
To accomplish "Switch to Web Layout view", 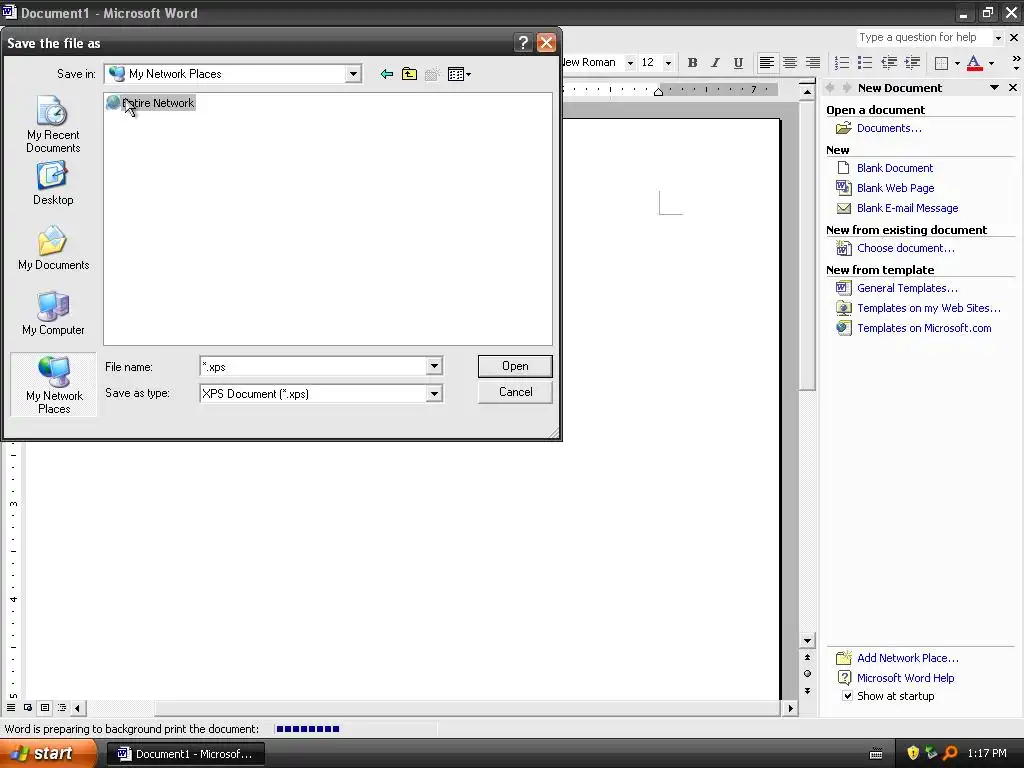I will click(28, 708).
